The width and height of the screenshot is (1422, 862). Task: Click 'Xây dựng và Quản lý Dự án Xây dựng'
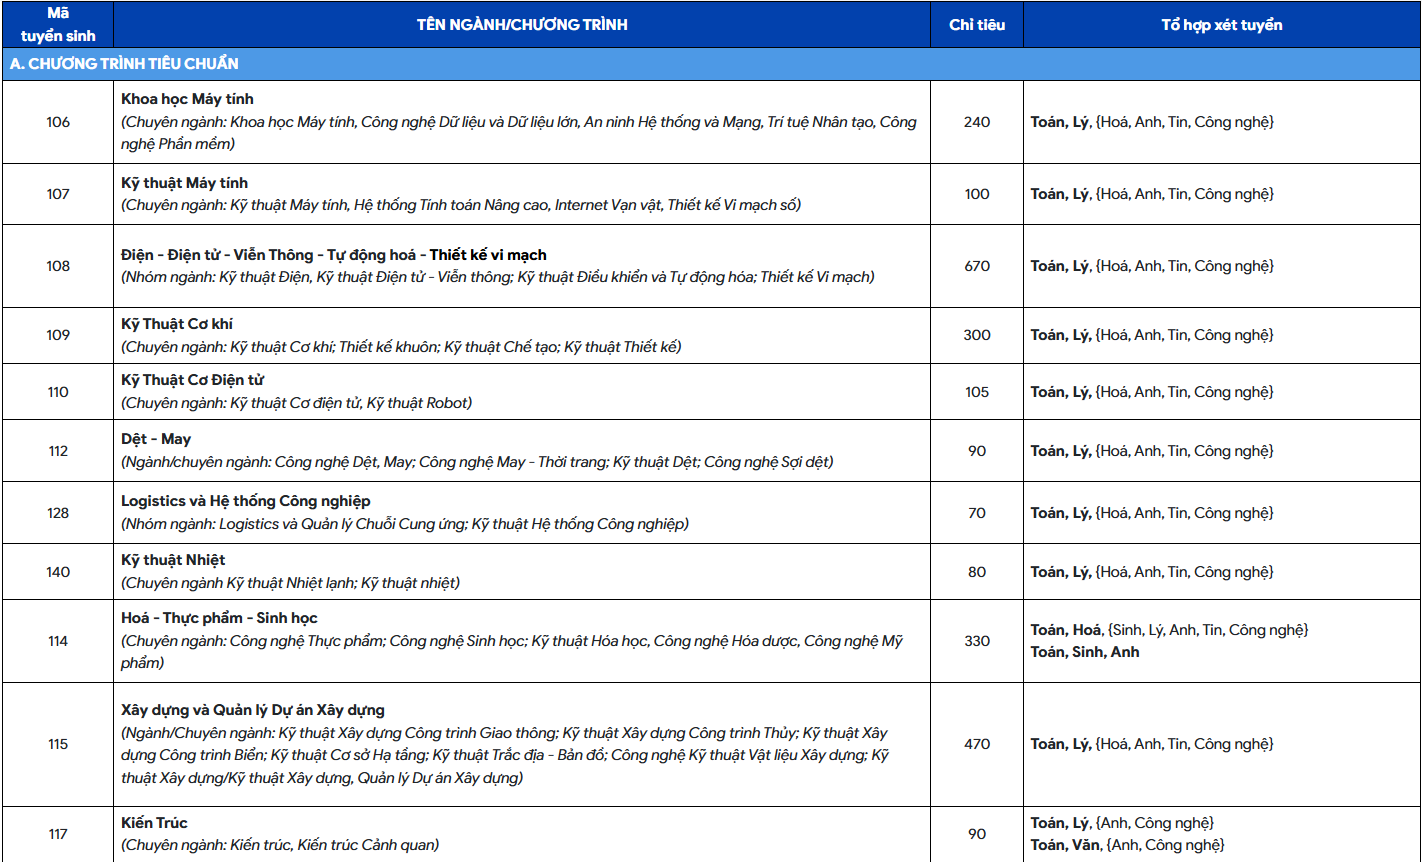point(253,710)
